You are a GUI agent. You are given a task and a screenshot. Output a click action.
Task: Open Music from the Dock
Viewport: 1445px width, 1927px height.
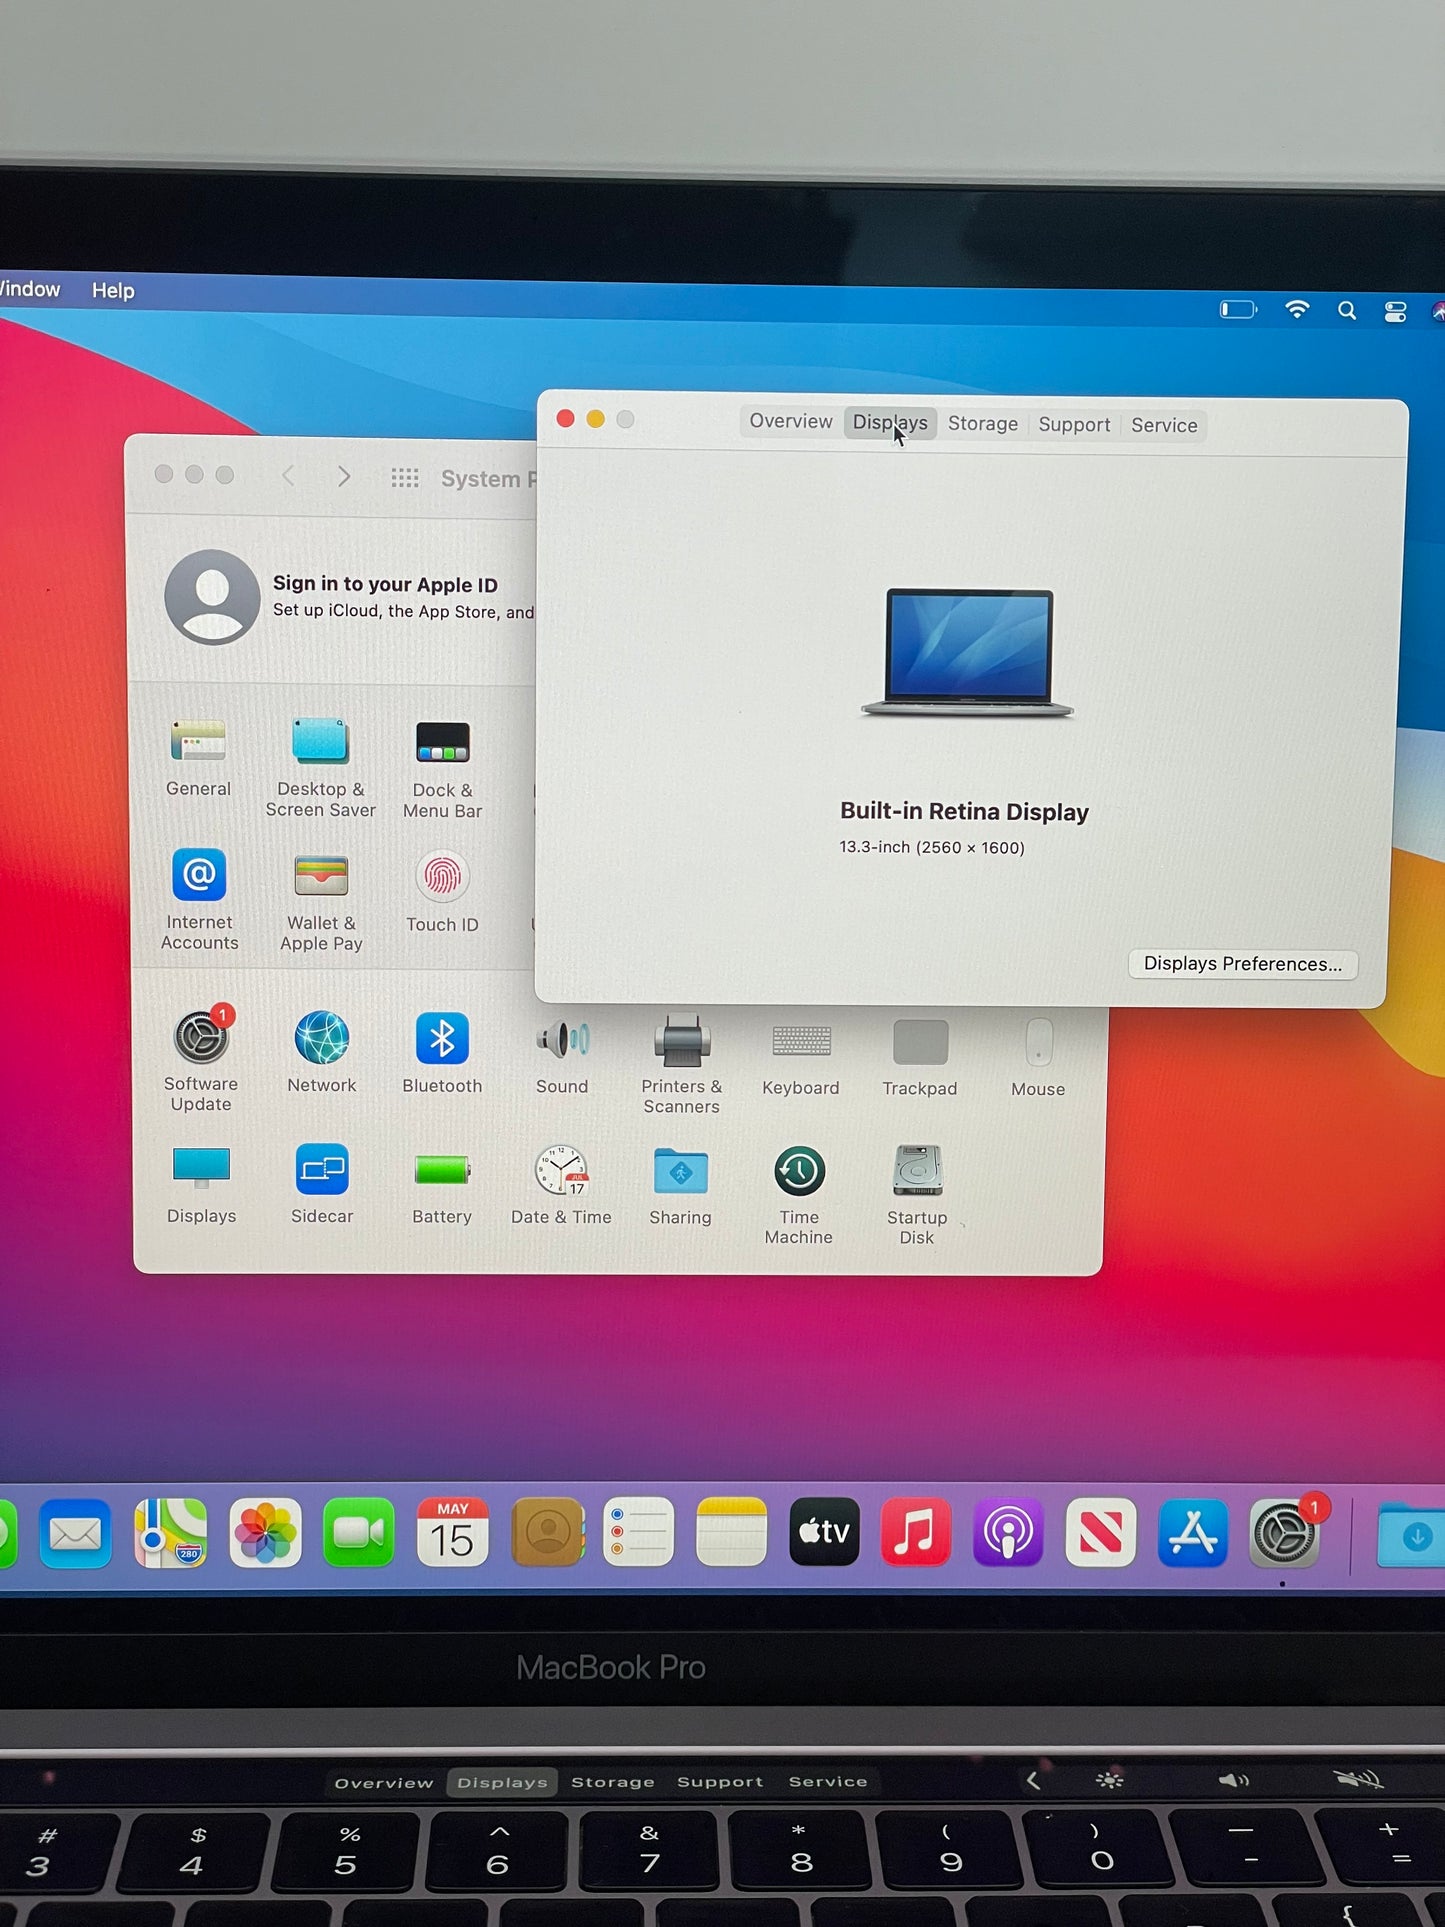(915, 1532)
